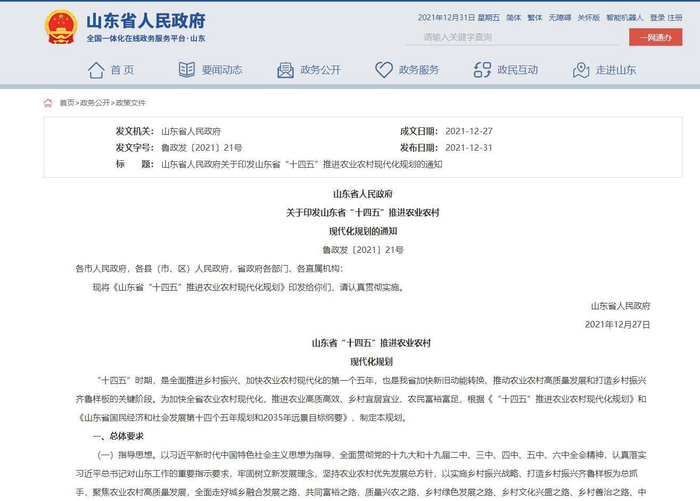Click the 发布日期 value 2021-12-31
Viewport: 700px width, 501px height.
pyautogui.click(x=469, y=148)
